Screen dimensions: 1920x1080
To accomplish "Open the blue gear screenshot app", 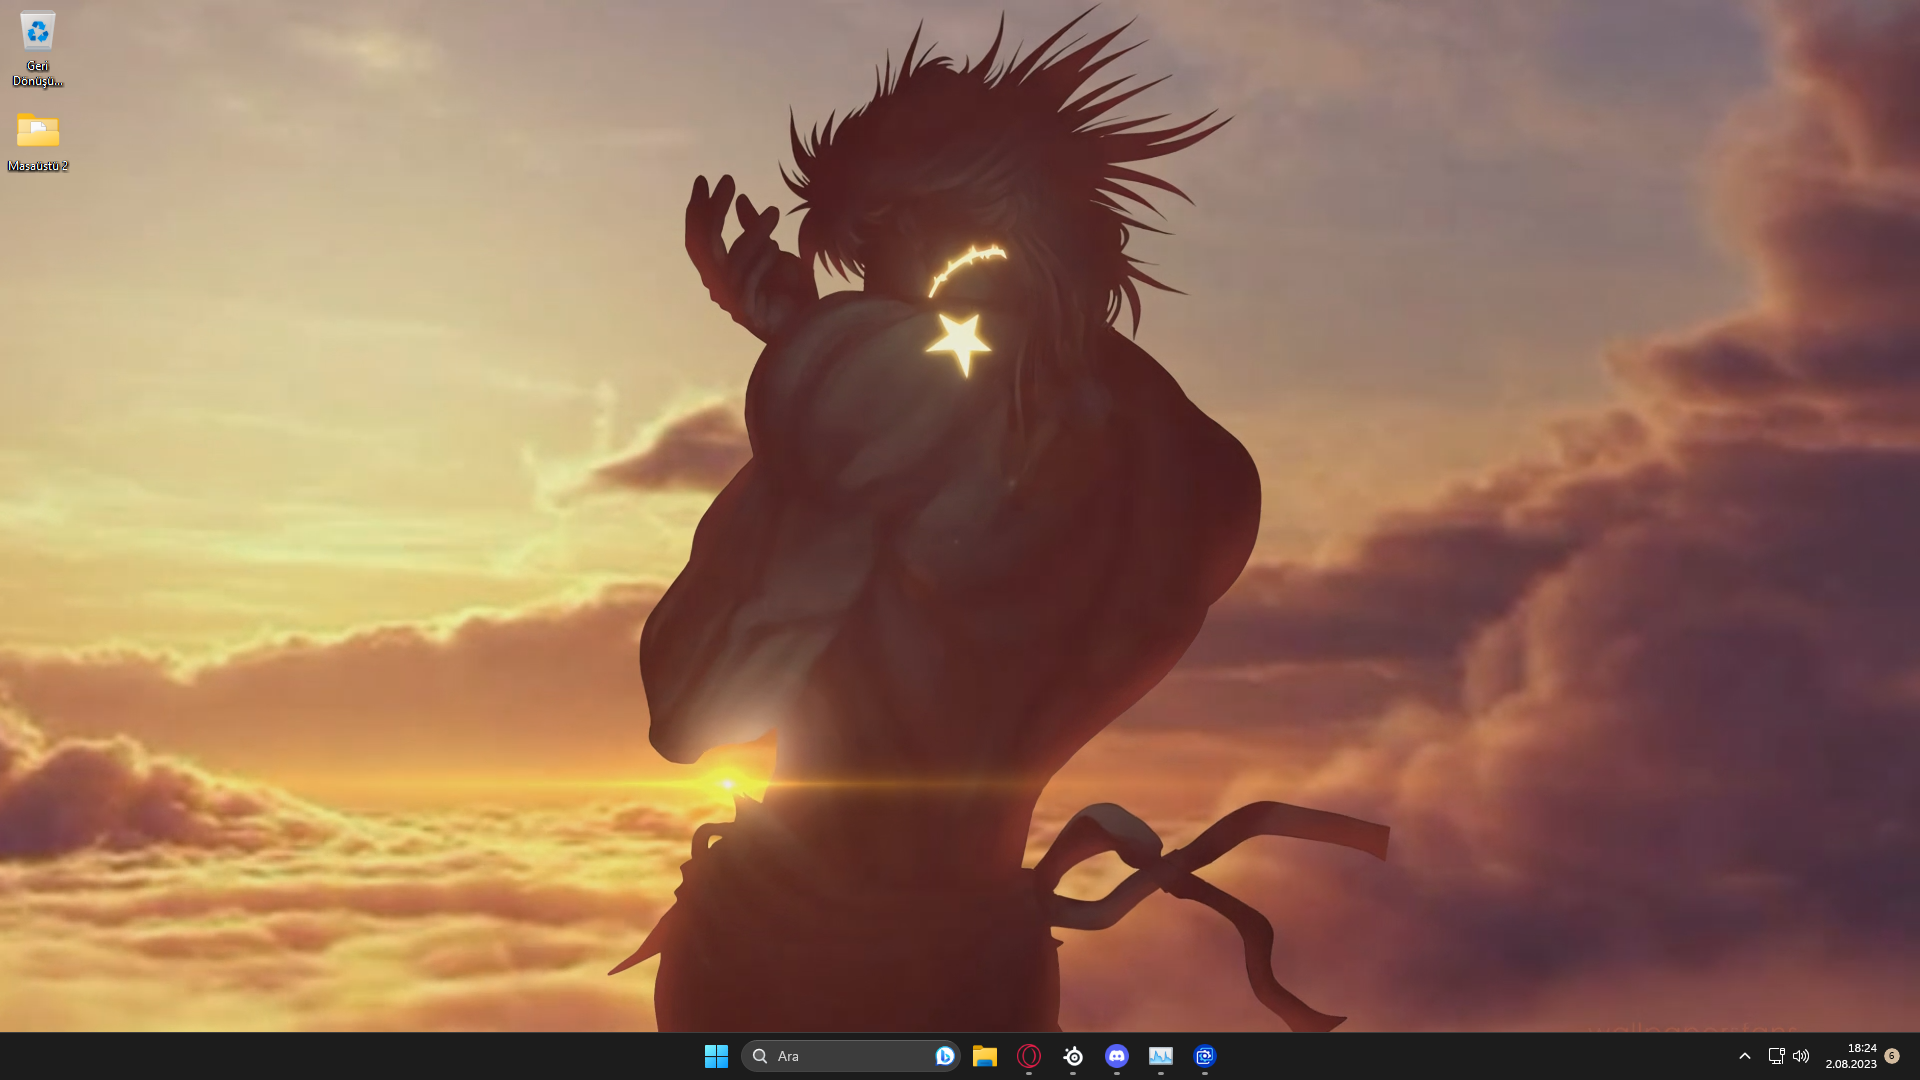I will pos(1205,1056).
